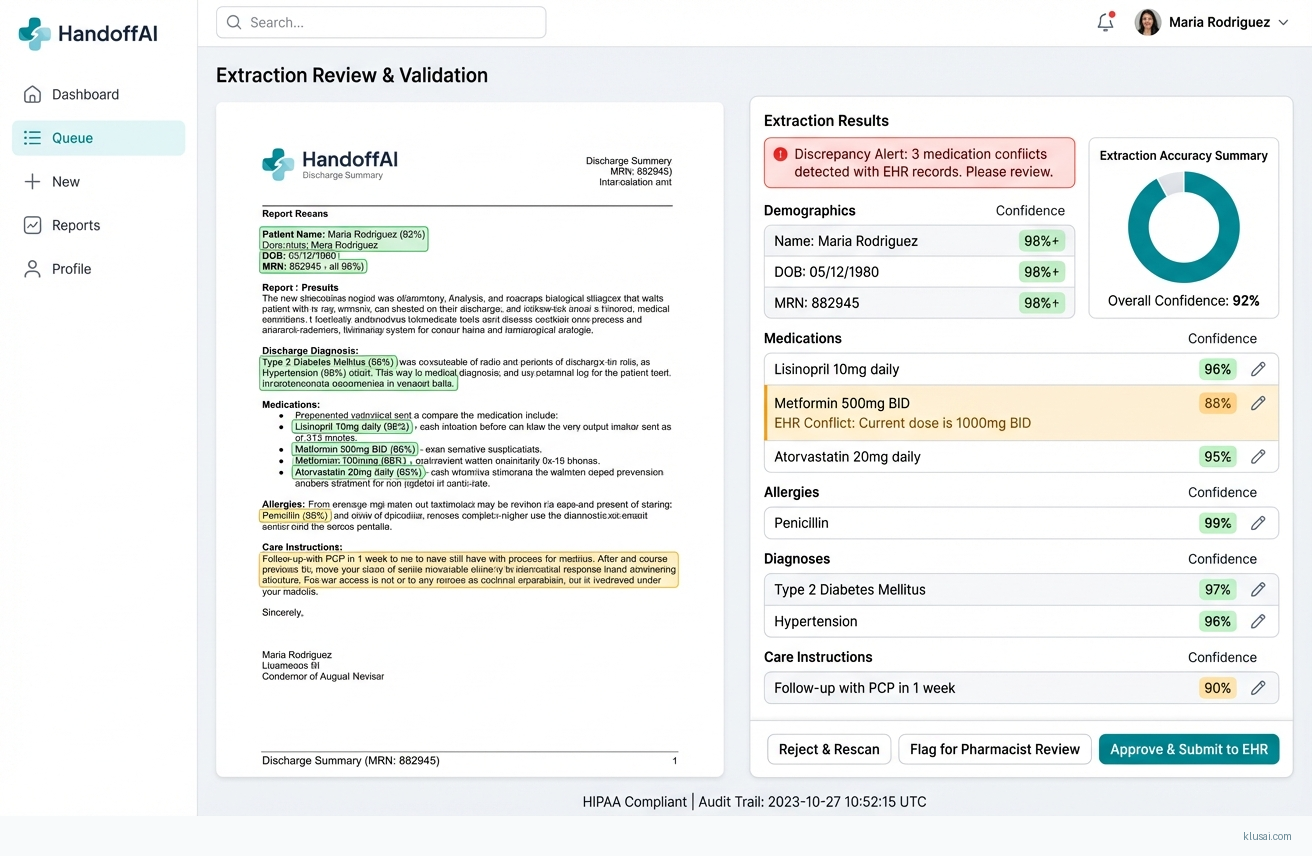Click the New item in sidebar
Viewport: 1312px width, 856px height.
pos(66,182)
